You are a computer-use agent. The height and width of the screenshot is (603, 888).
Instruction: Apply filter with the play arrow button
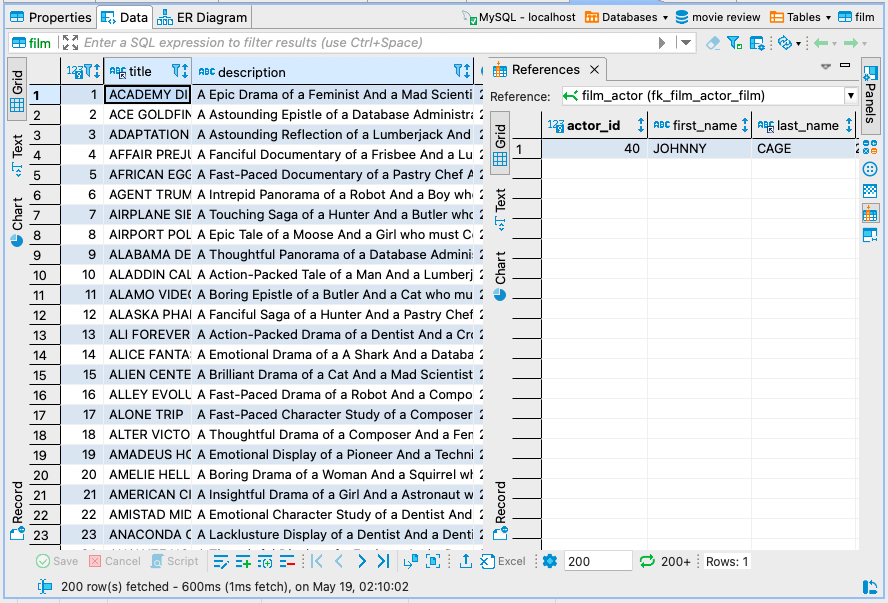[661, 43]
